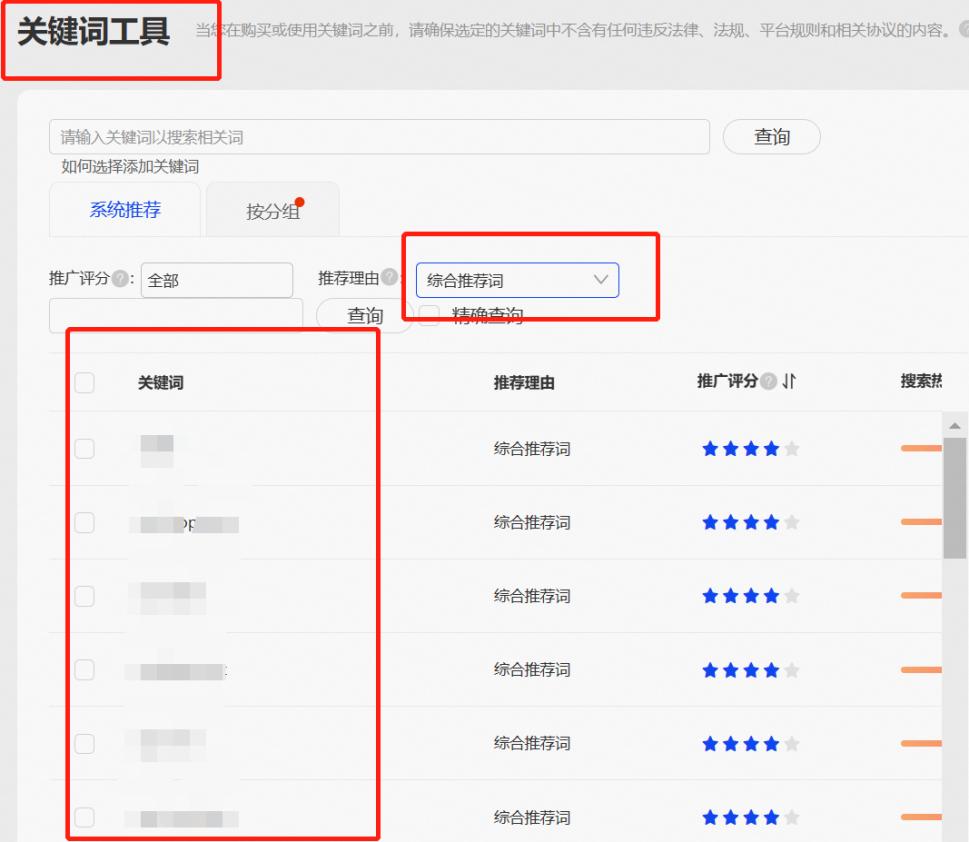
Task: Check the checkbox of the first keyword row
Action: 85,448
